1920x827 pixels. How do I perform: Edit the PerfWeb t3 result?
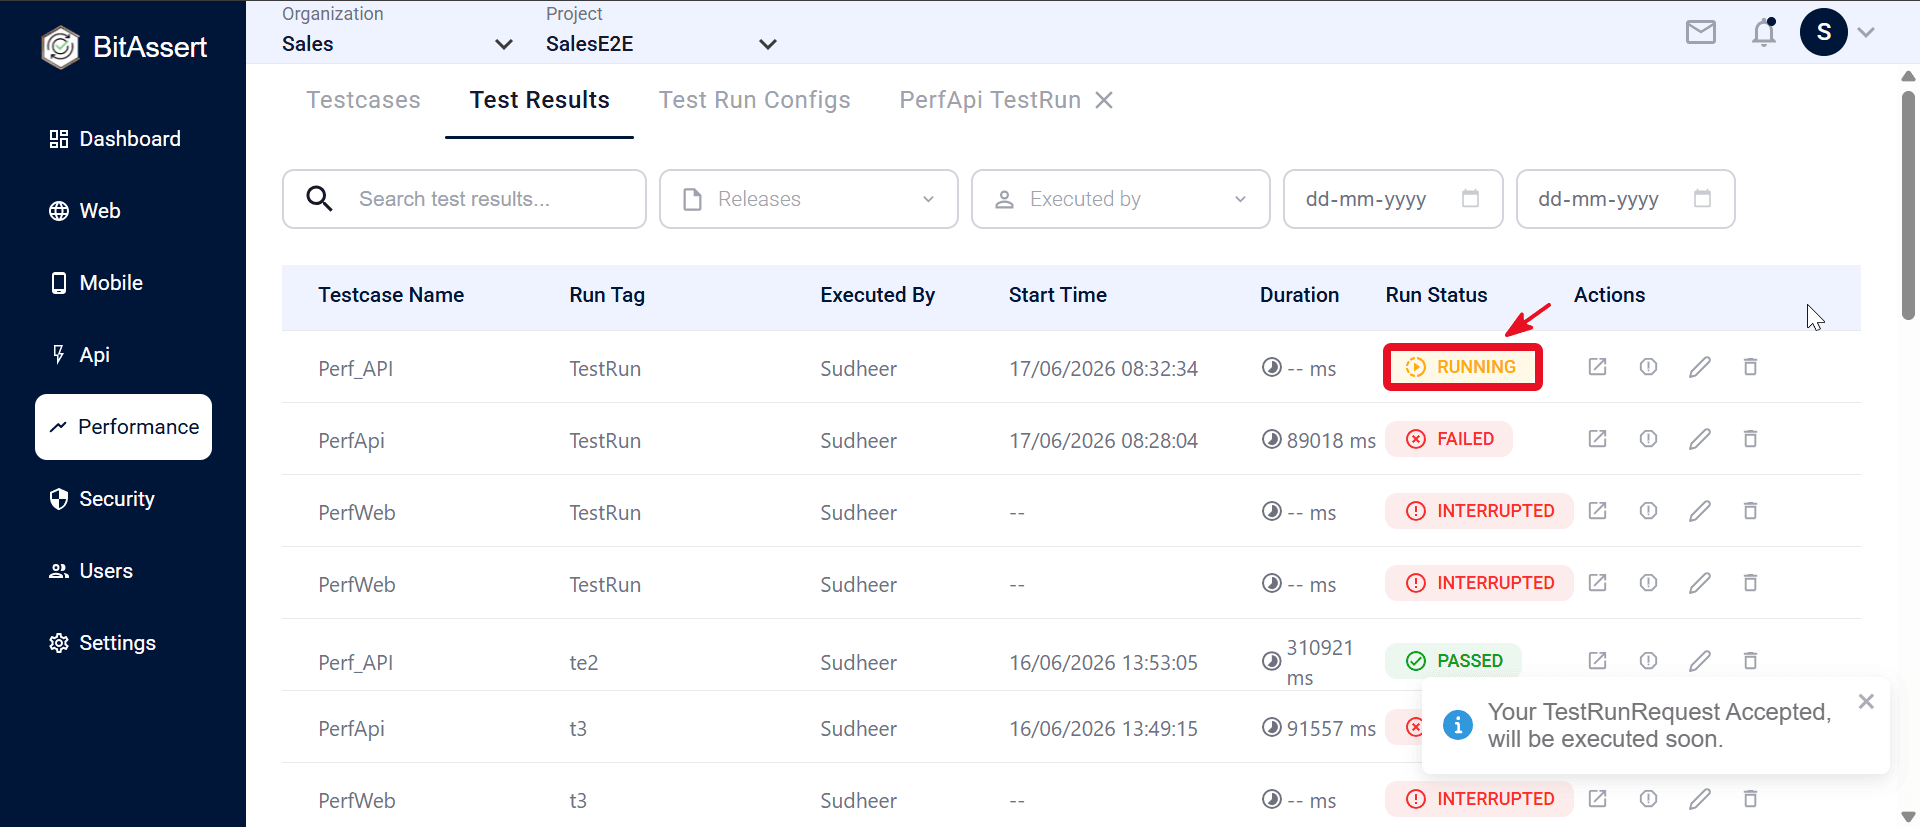coord(1699,799)
